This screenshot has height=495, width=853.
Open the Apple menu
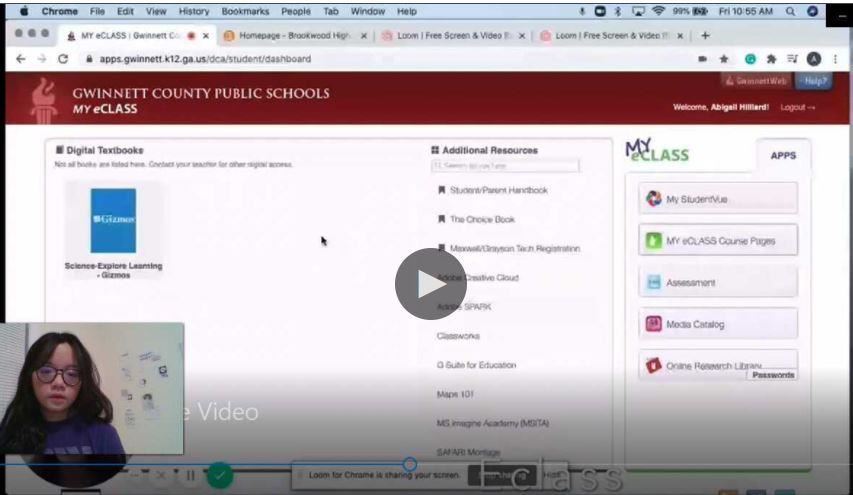click(x=24, y=11)
